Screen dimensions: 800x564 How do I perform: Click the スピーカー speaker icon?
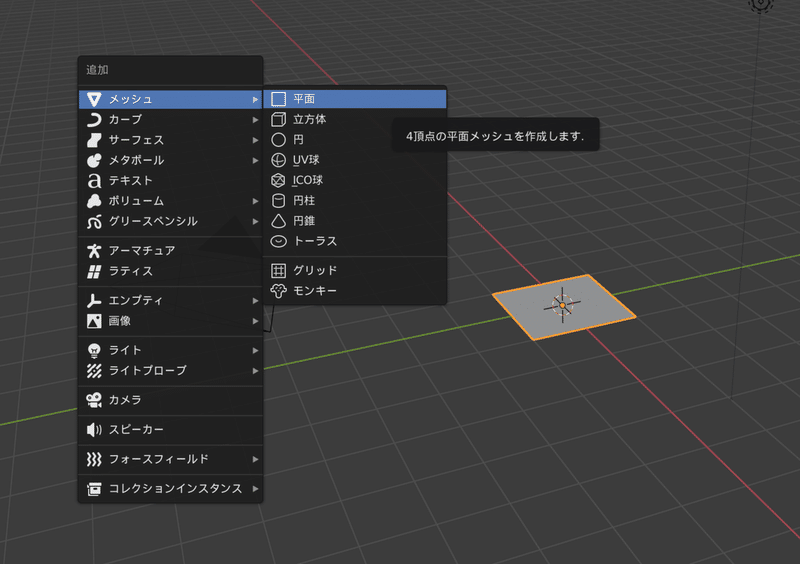click(94, 430)
